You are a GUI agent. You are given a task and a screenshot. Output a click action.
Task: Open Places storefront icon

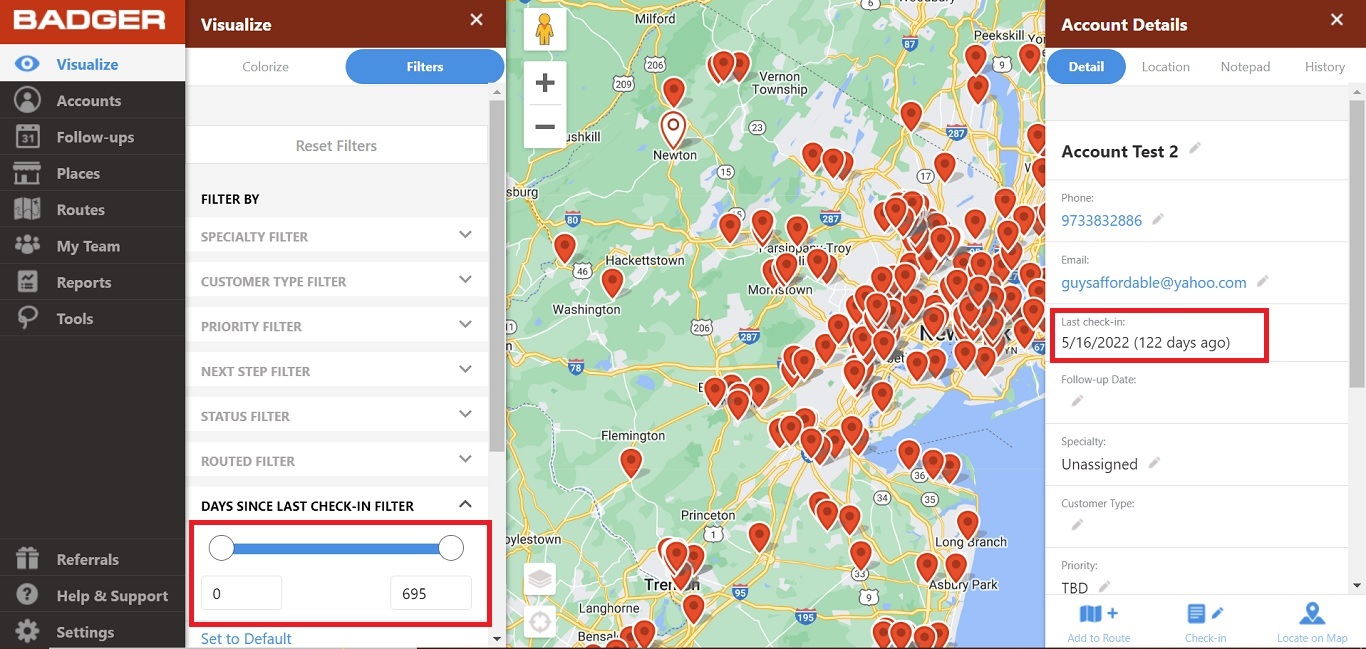pyautogui.click(x=27, y=173)
